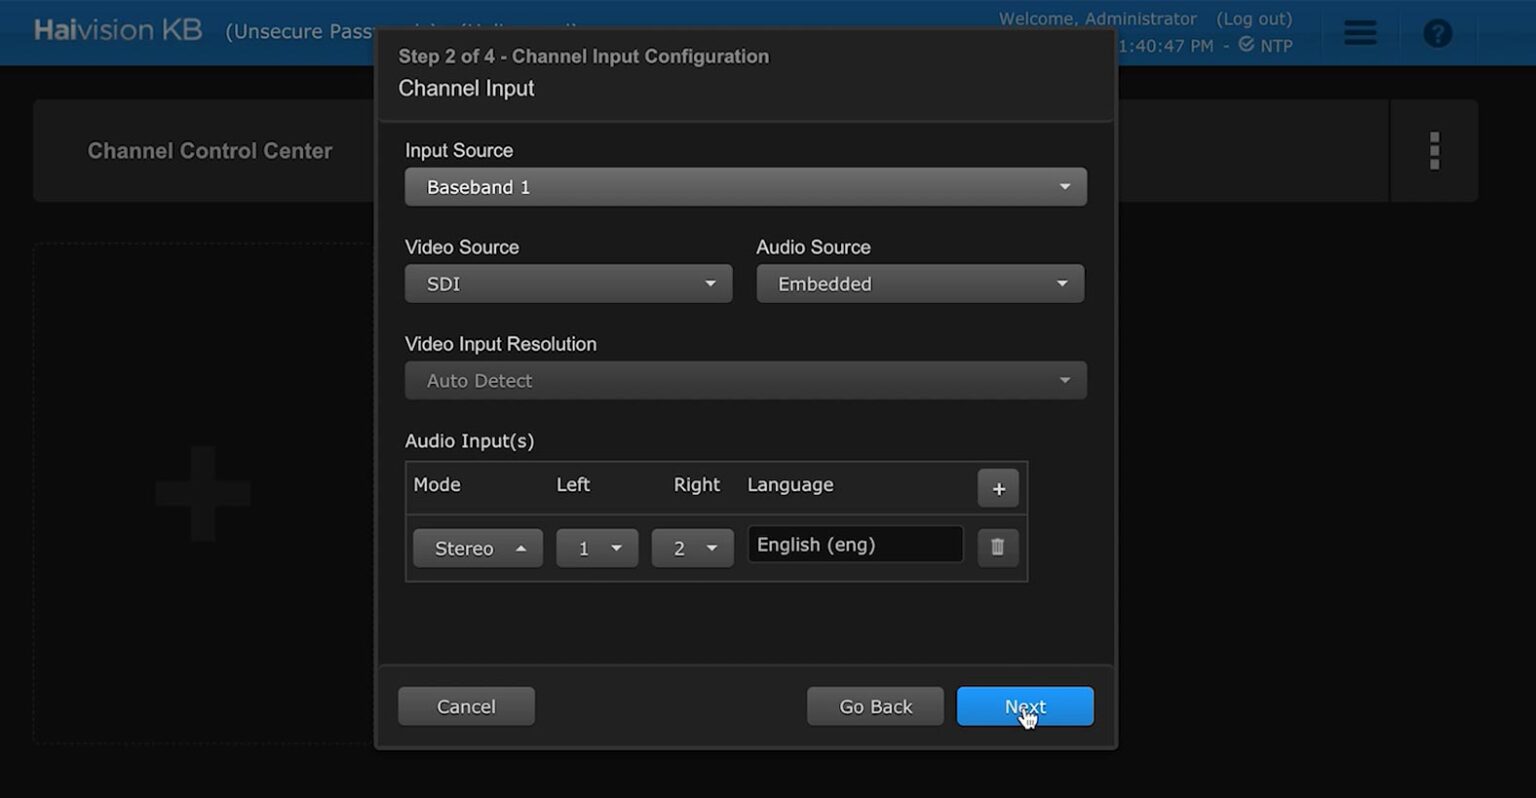Expand the Video Input Resolution dropdown
The image size is (1536, 798).
click(x=745, y=380)
